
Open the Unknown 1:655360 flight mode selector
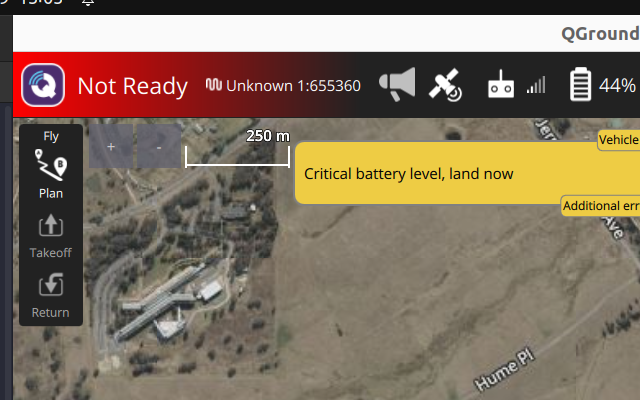click(x=283, y=86)
